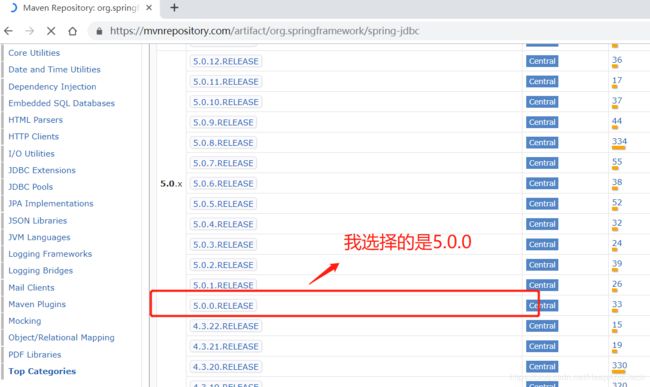Open the Logging Frameworks category
The image size is (650, 387).
[x=50, y=254]
